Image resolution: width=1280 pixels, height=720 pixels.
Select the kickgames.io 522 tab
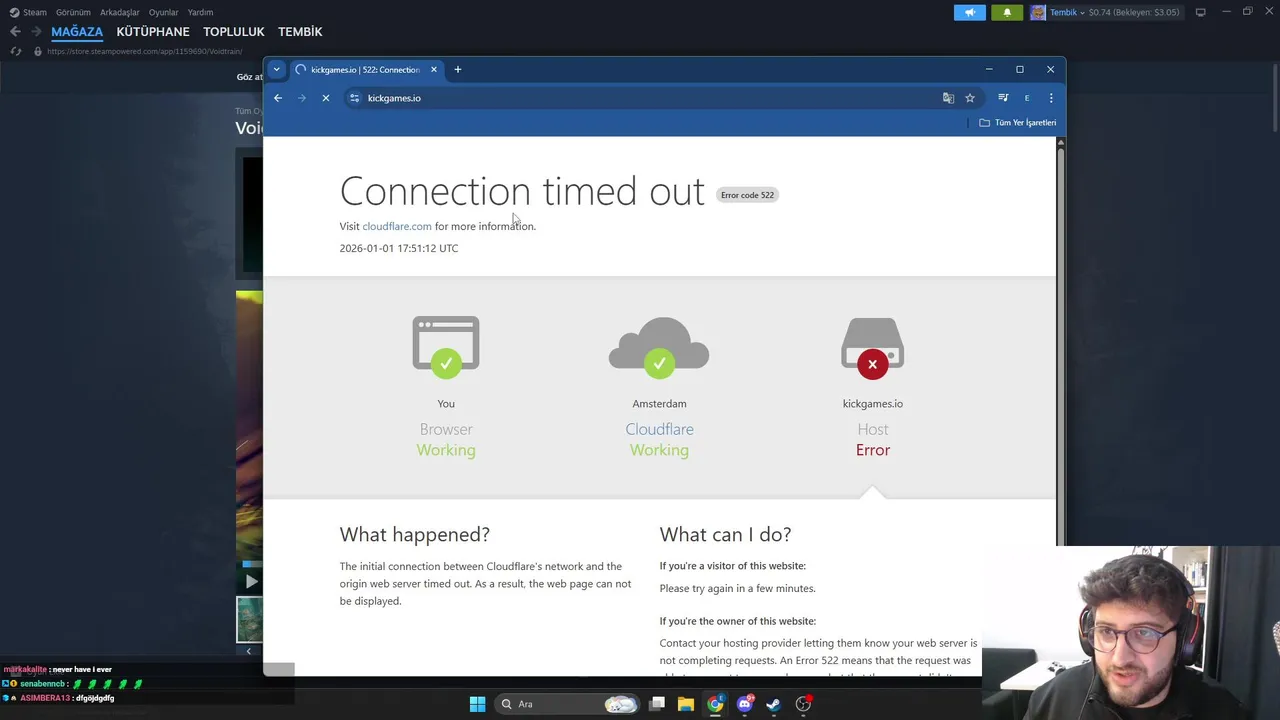tap(365, 70)
